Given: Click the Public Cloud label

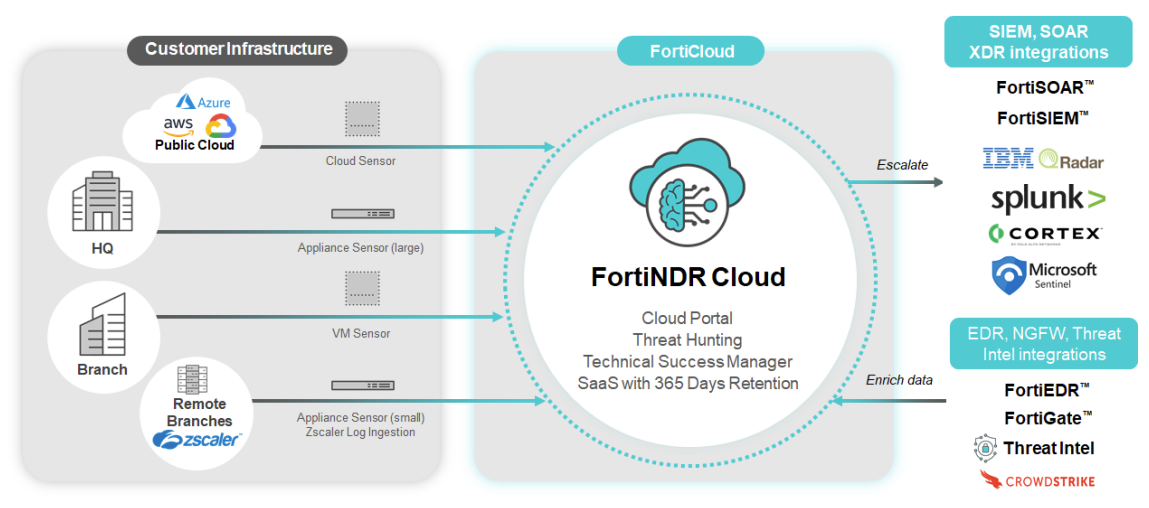Looking at the screenshot, I should click(194, 145).
